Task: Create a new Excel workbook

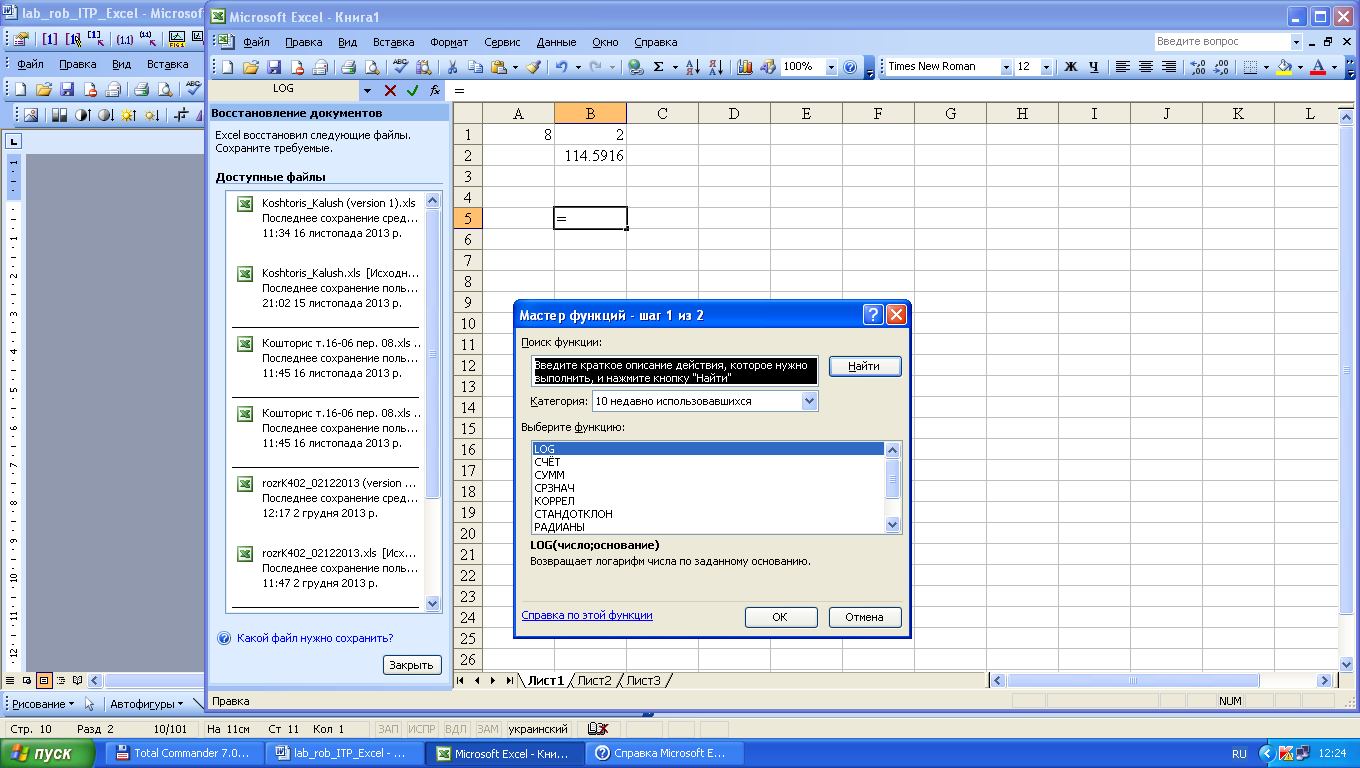Action: click(x=227, y=67)
